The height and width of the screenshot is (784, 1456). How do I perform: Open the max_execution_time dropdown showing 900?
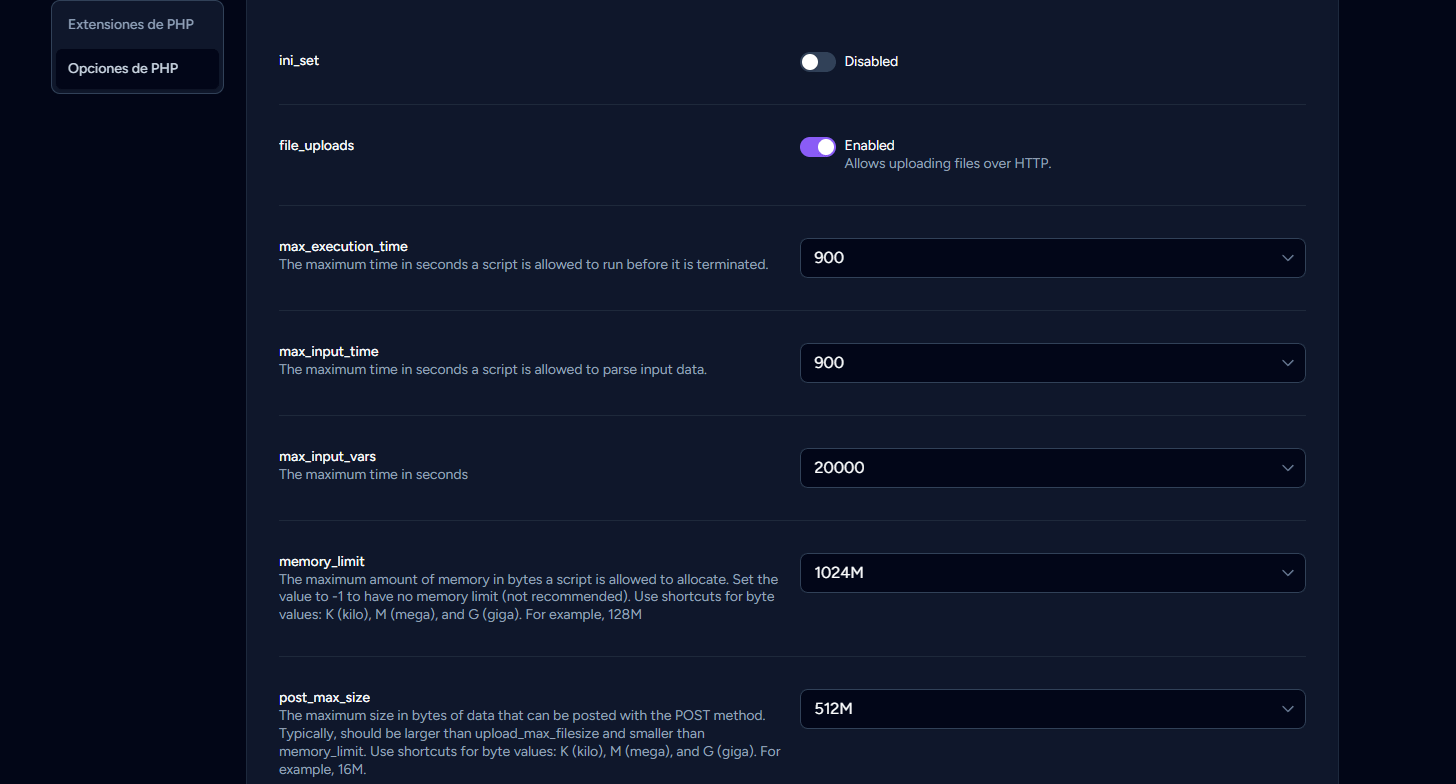coord(1040,258)
